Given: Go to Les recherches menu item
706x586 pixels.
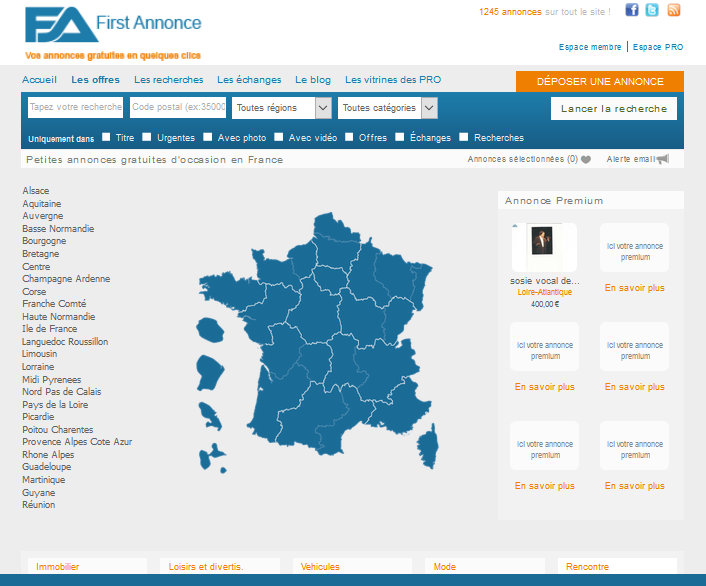Looking at the screenshot, I should click(168, 80).
